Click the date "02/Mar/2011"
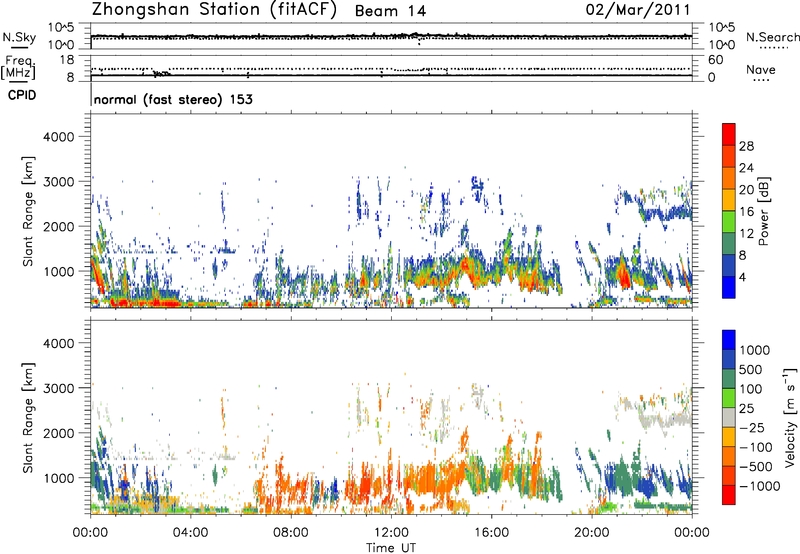The height and width of the screenshot is (554, 800). (638, 10)
